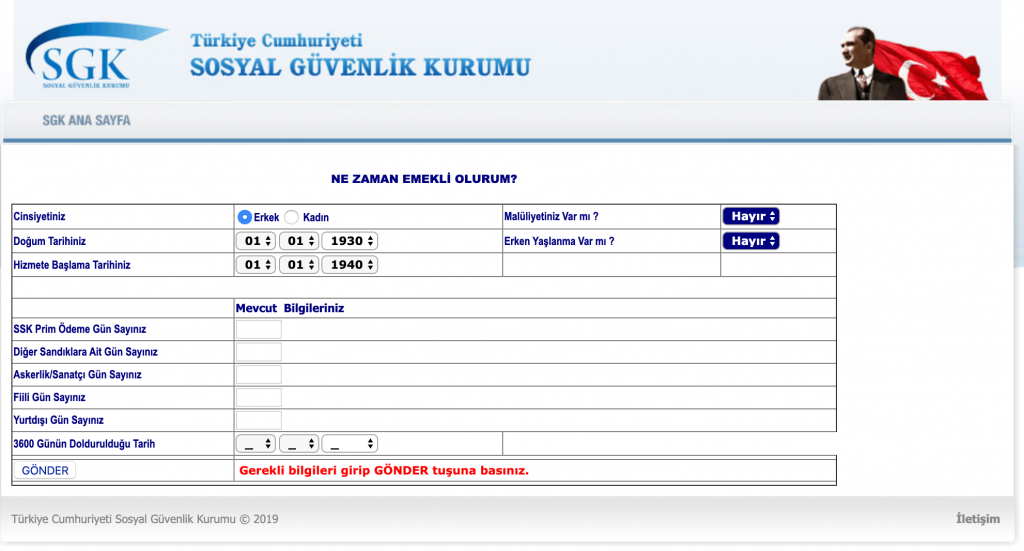Click the Doğum Tarihiniz label

pos(50,242)
